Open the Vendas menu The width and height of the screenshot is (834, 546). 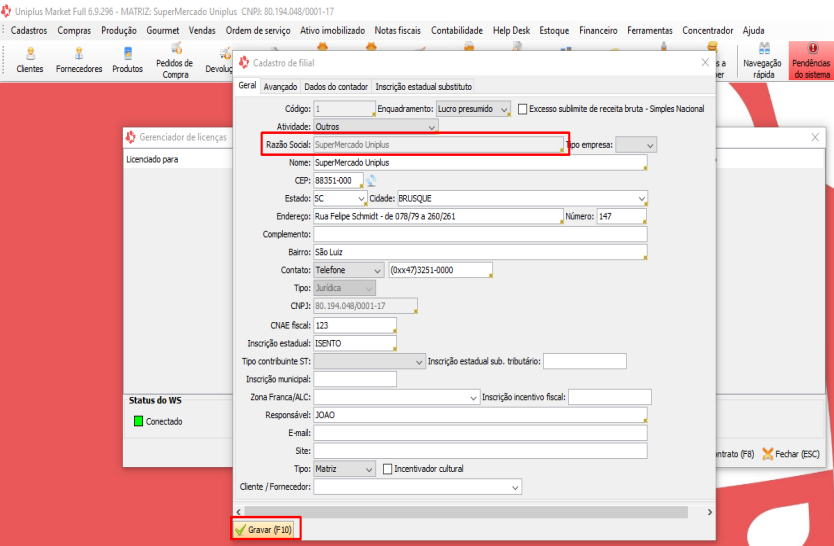tap(202, 30)
